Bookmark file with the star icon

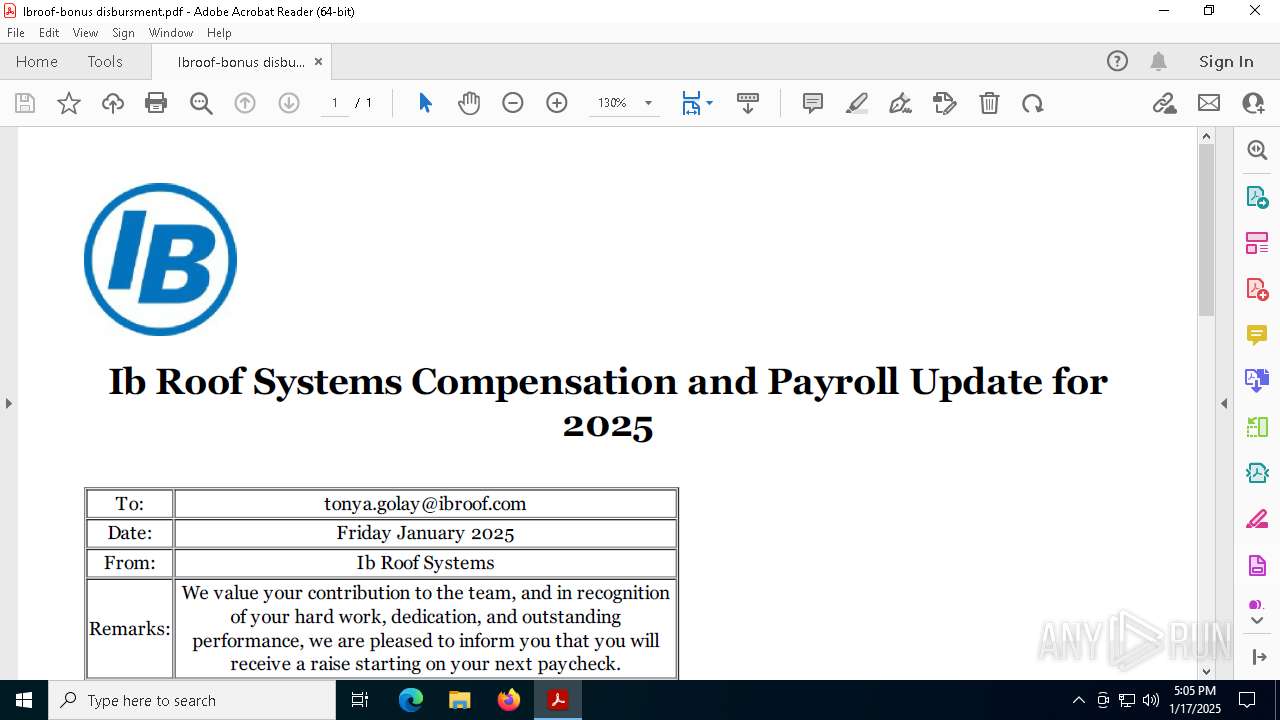click(69, 103)
